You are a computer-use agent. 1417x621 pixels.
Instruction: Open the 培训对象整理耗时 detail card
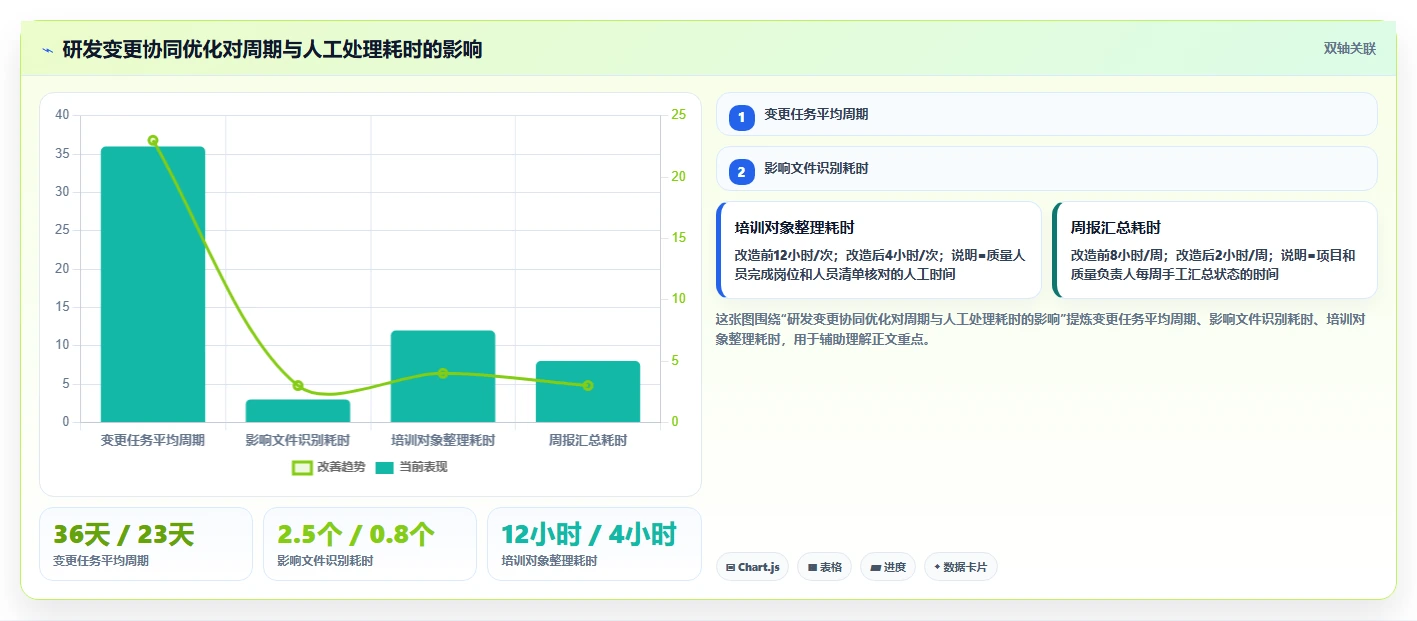[879, 250]
